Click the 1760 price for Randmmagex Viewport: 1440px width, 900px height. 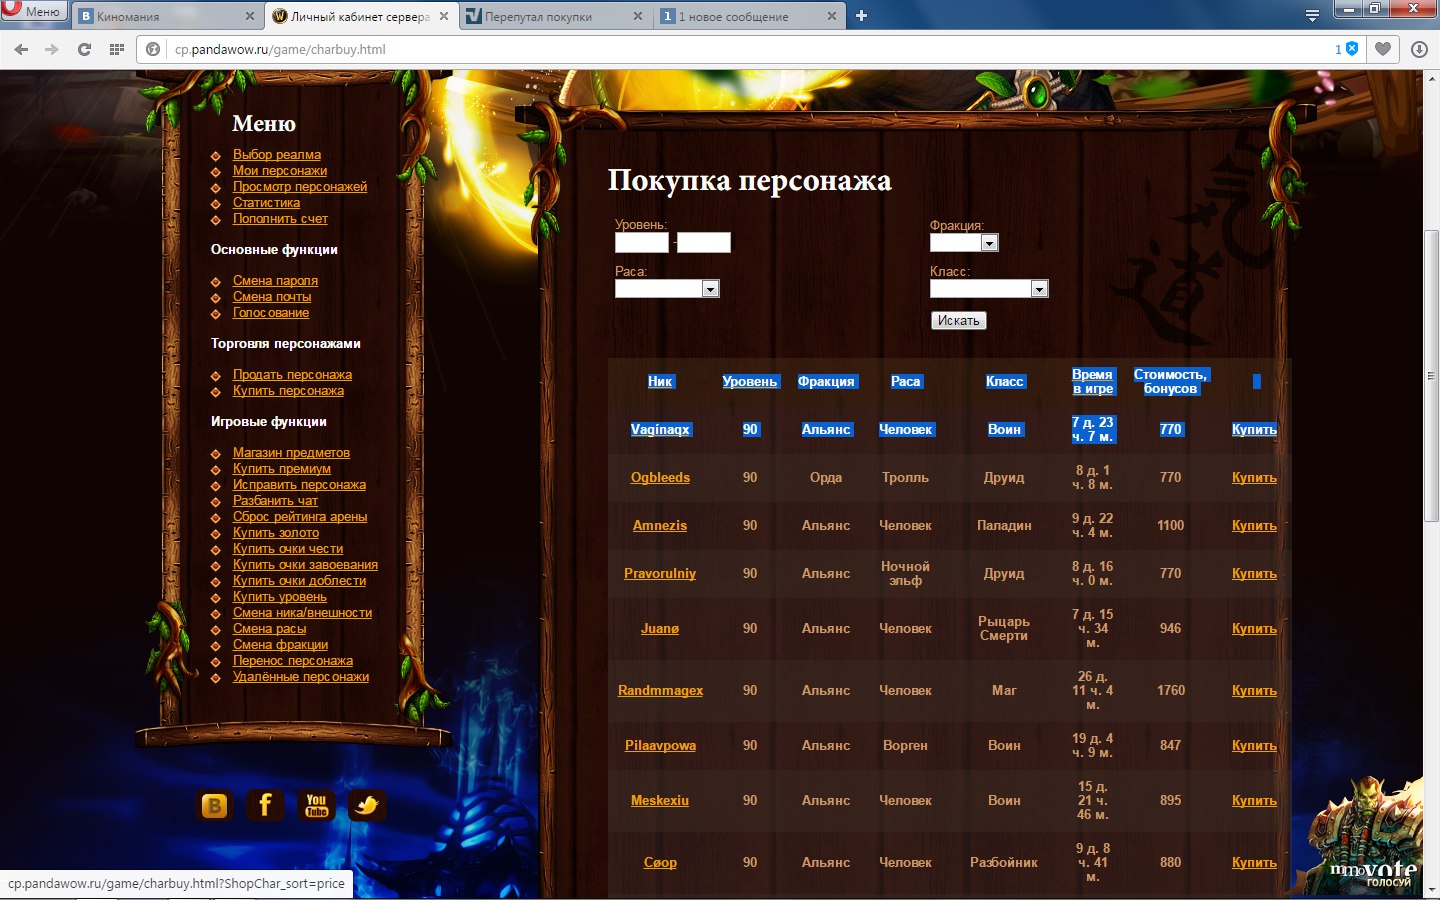(x=1171, y=690)
